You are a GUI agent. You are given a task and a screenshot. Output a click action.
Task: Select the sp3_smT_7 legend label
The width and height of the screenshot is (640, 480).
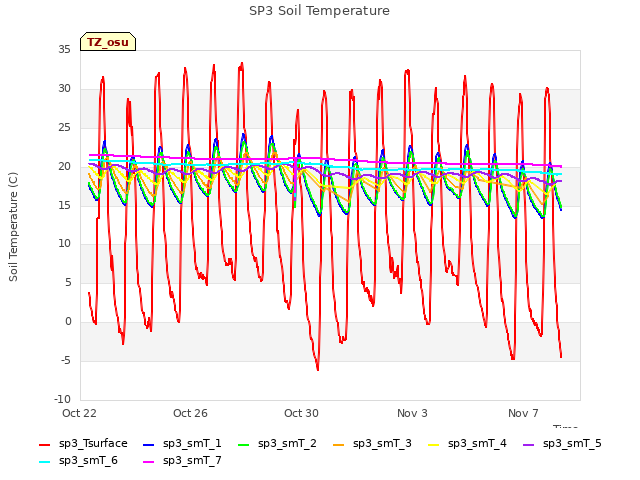coord(192,461)
